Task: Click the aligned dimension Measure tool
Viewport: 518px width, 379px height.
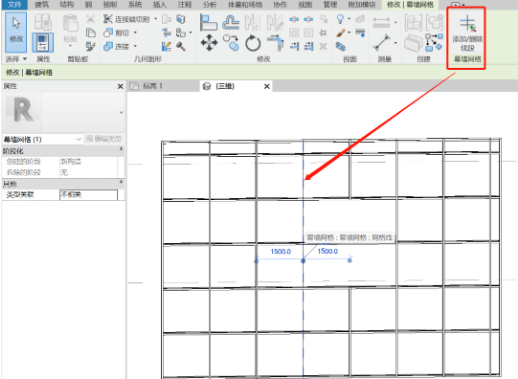Action: 381,43
